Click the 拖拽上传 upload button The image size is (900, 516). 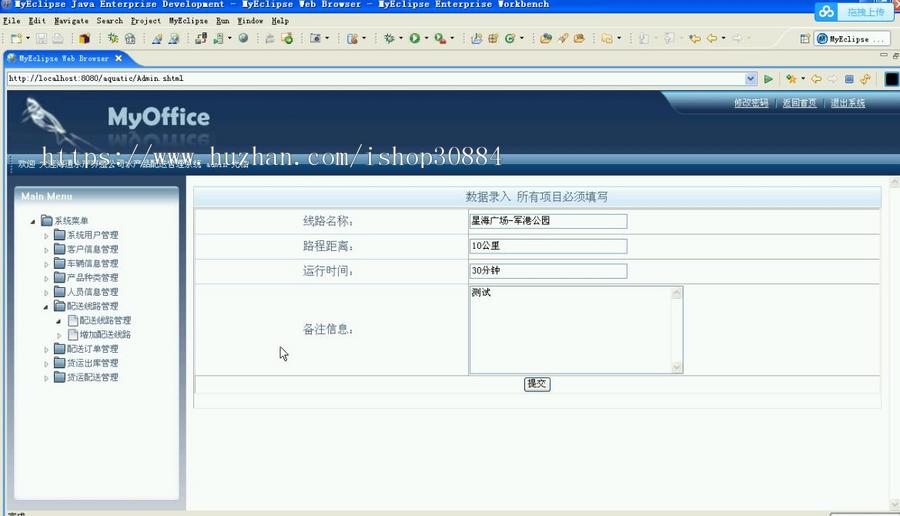867,12
